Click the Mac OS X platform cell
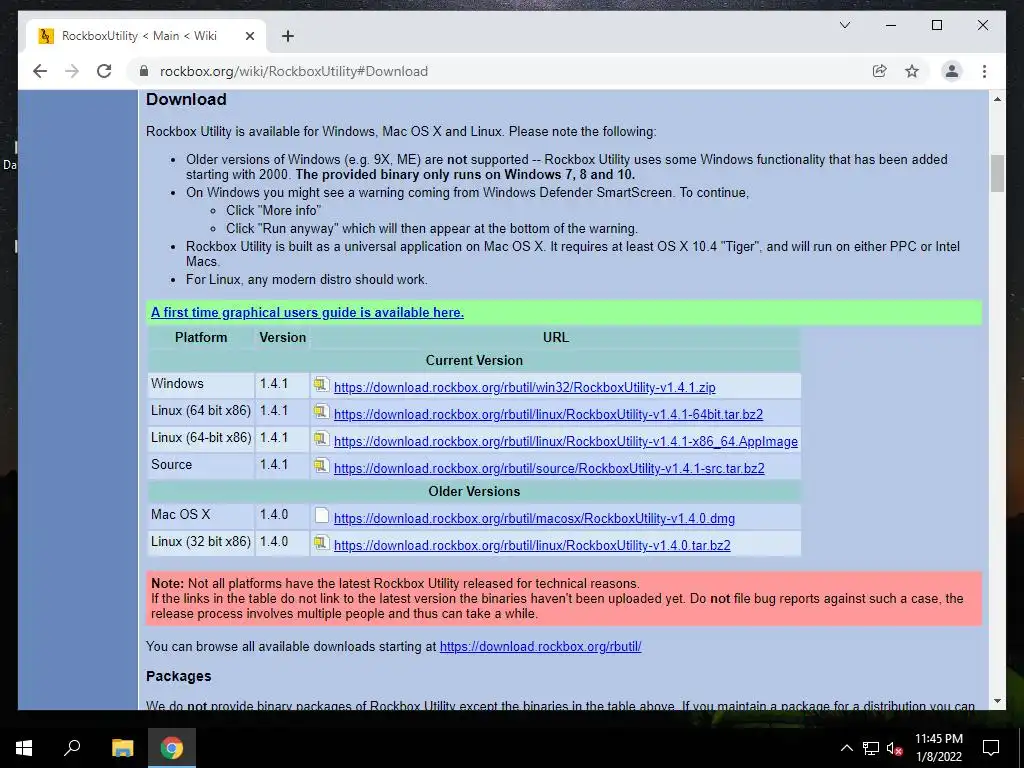This screenshot has width=1024, height=768. click(201, 517)
